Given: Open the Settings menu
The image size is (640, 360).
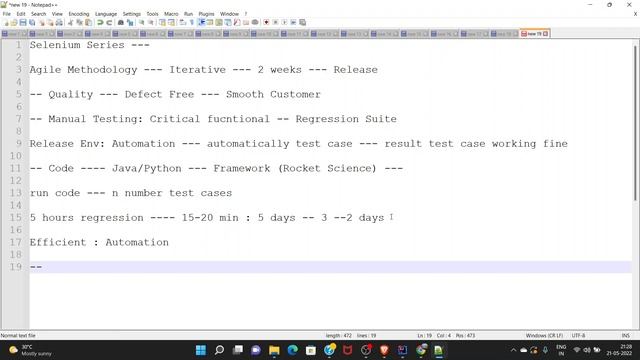Looking at the screenshot, I should click(x=131, y=14).
